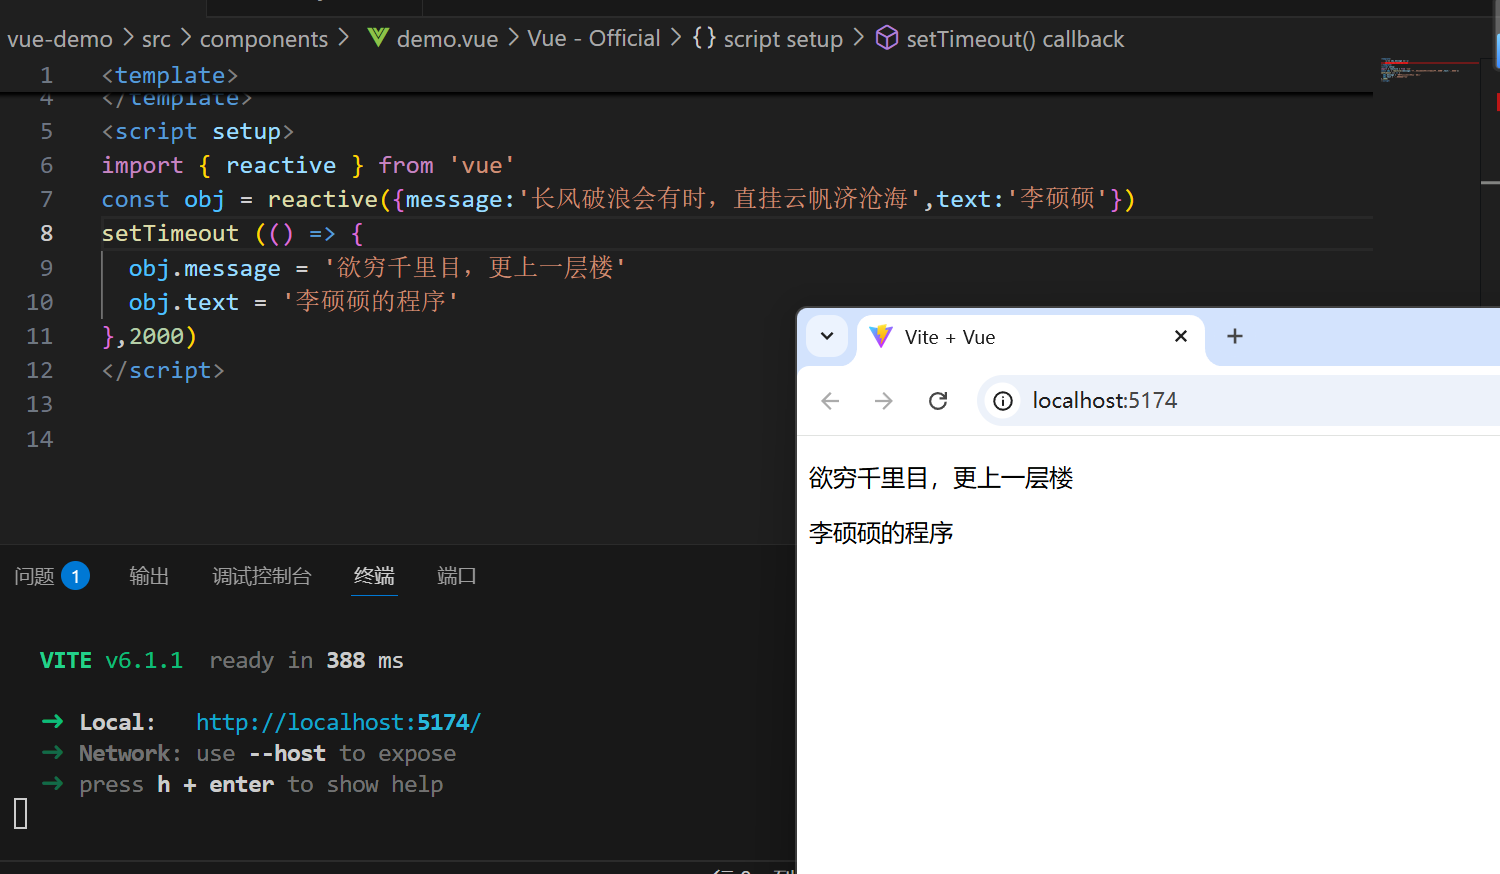The width and height of the screenshot is (1500, 874).
Task: Switch to the 输出 panel tab
Action: (x=149, y=576)
